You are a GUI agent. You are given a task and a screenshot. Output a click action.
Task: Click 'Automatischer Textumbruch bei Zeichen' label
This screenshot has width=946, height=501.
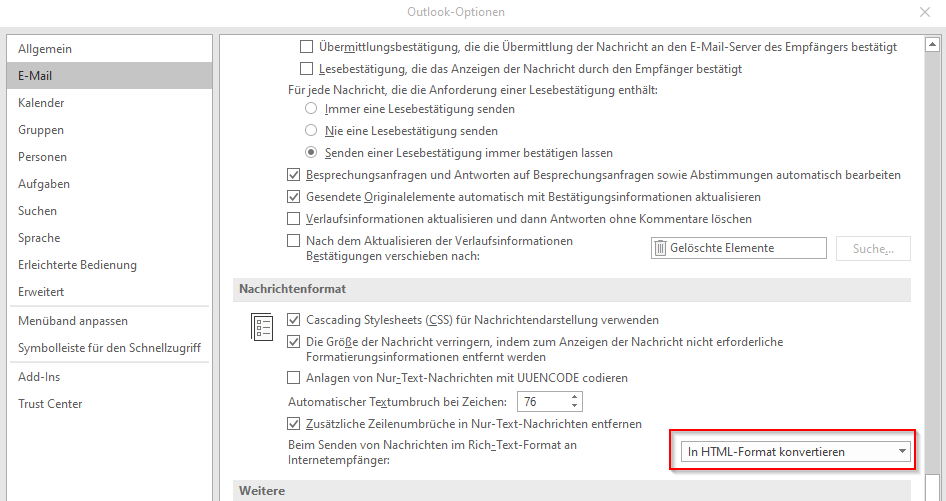click(x=398, y=401)
